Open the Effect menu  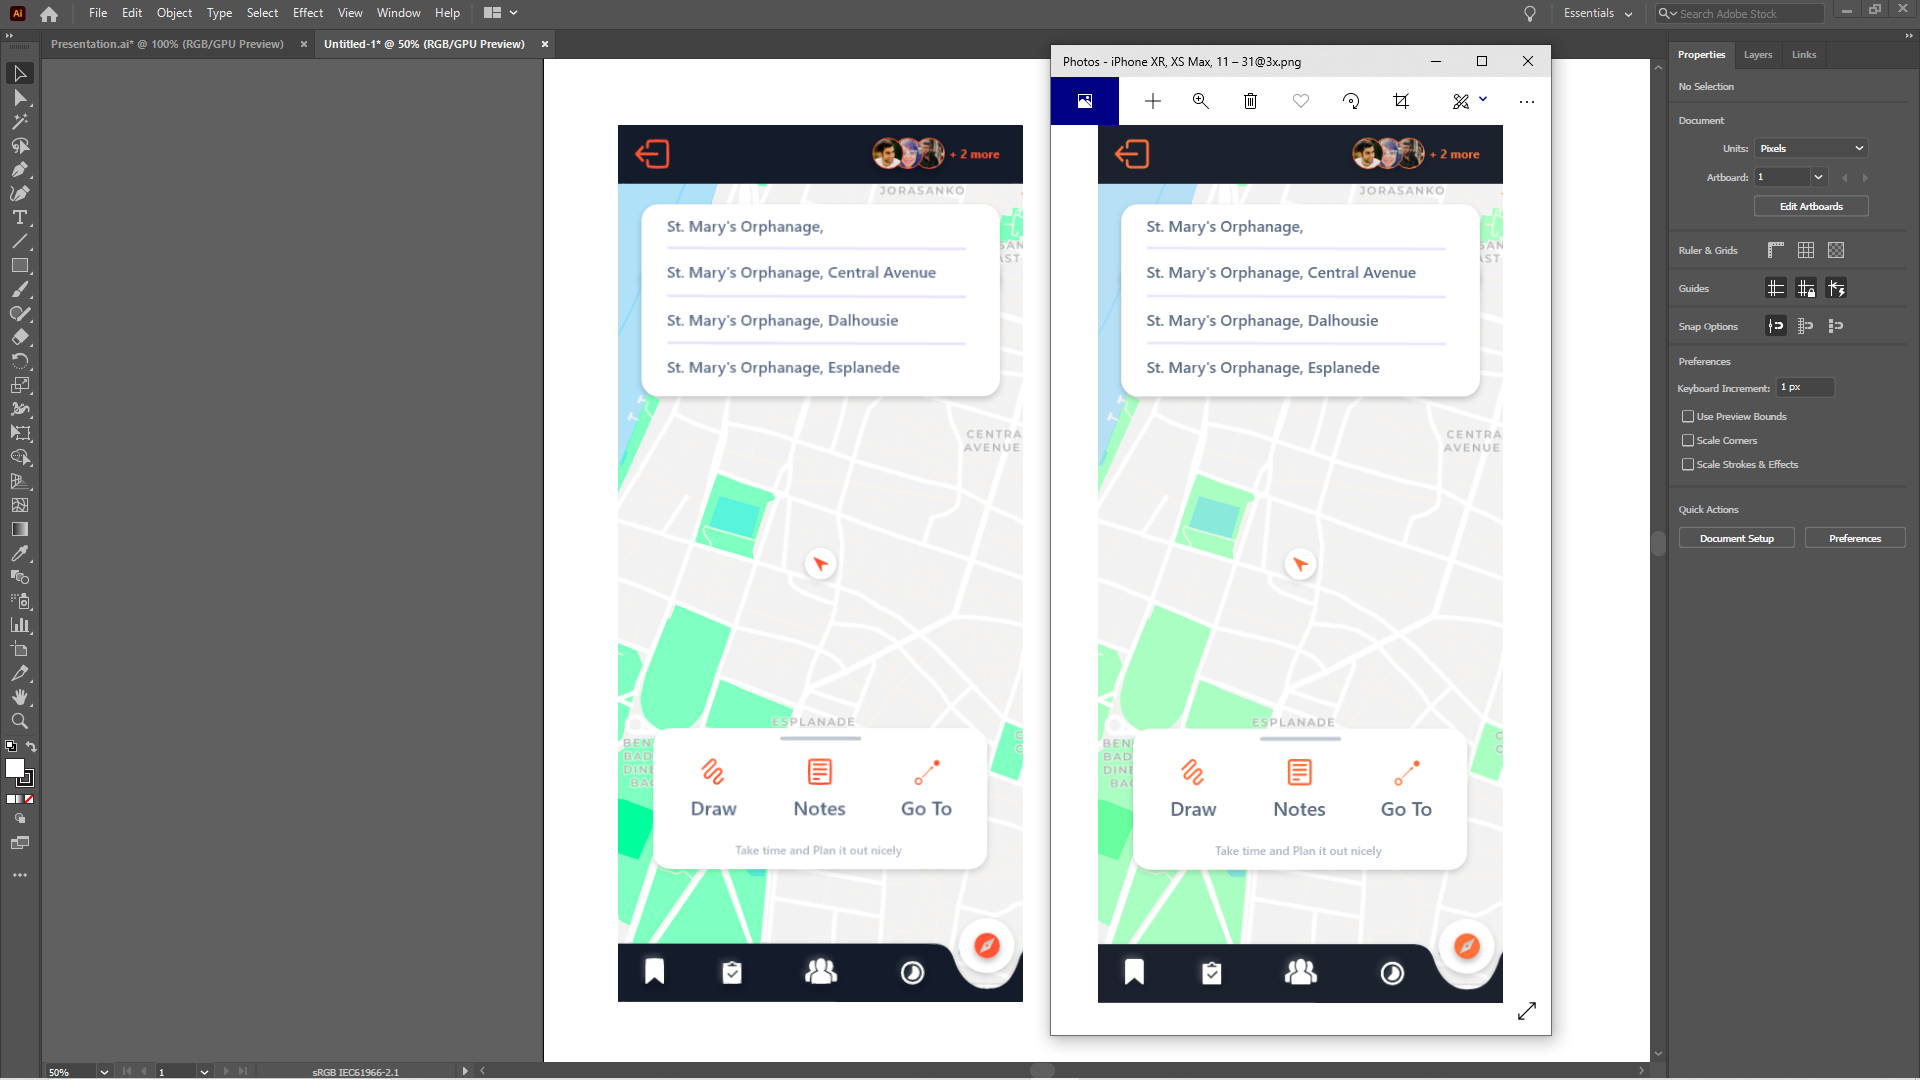click(307, 13)
